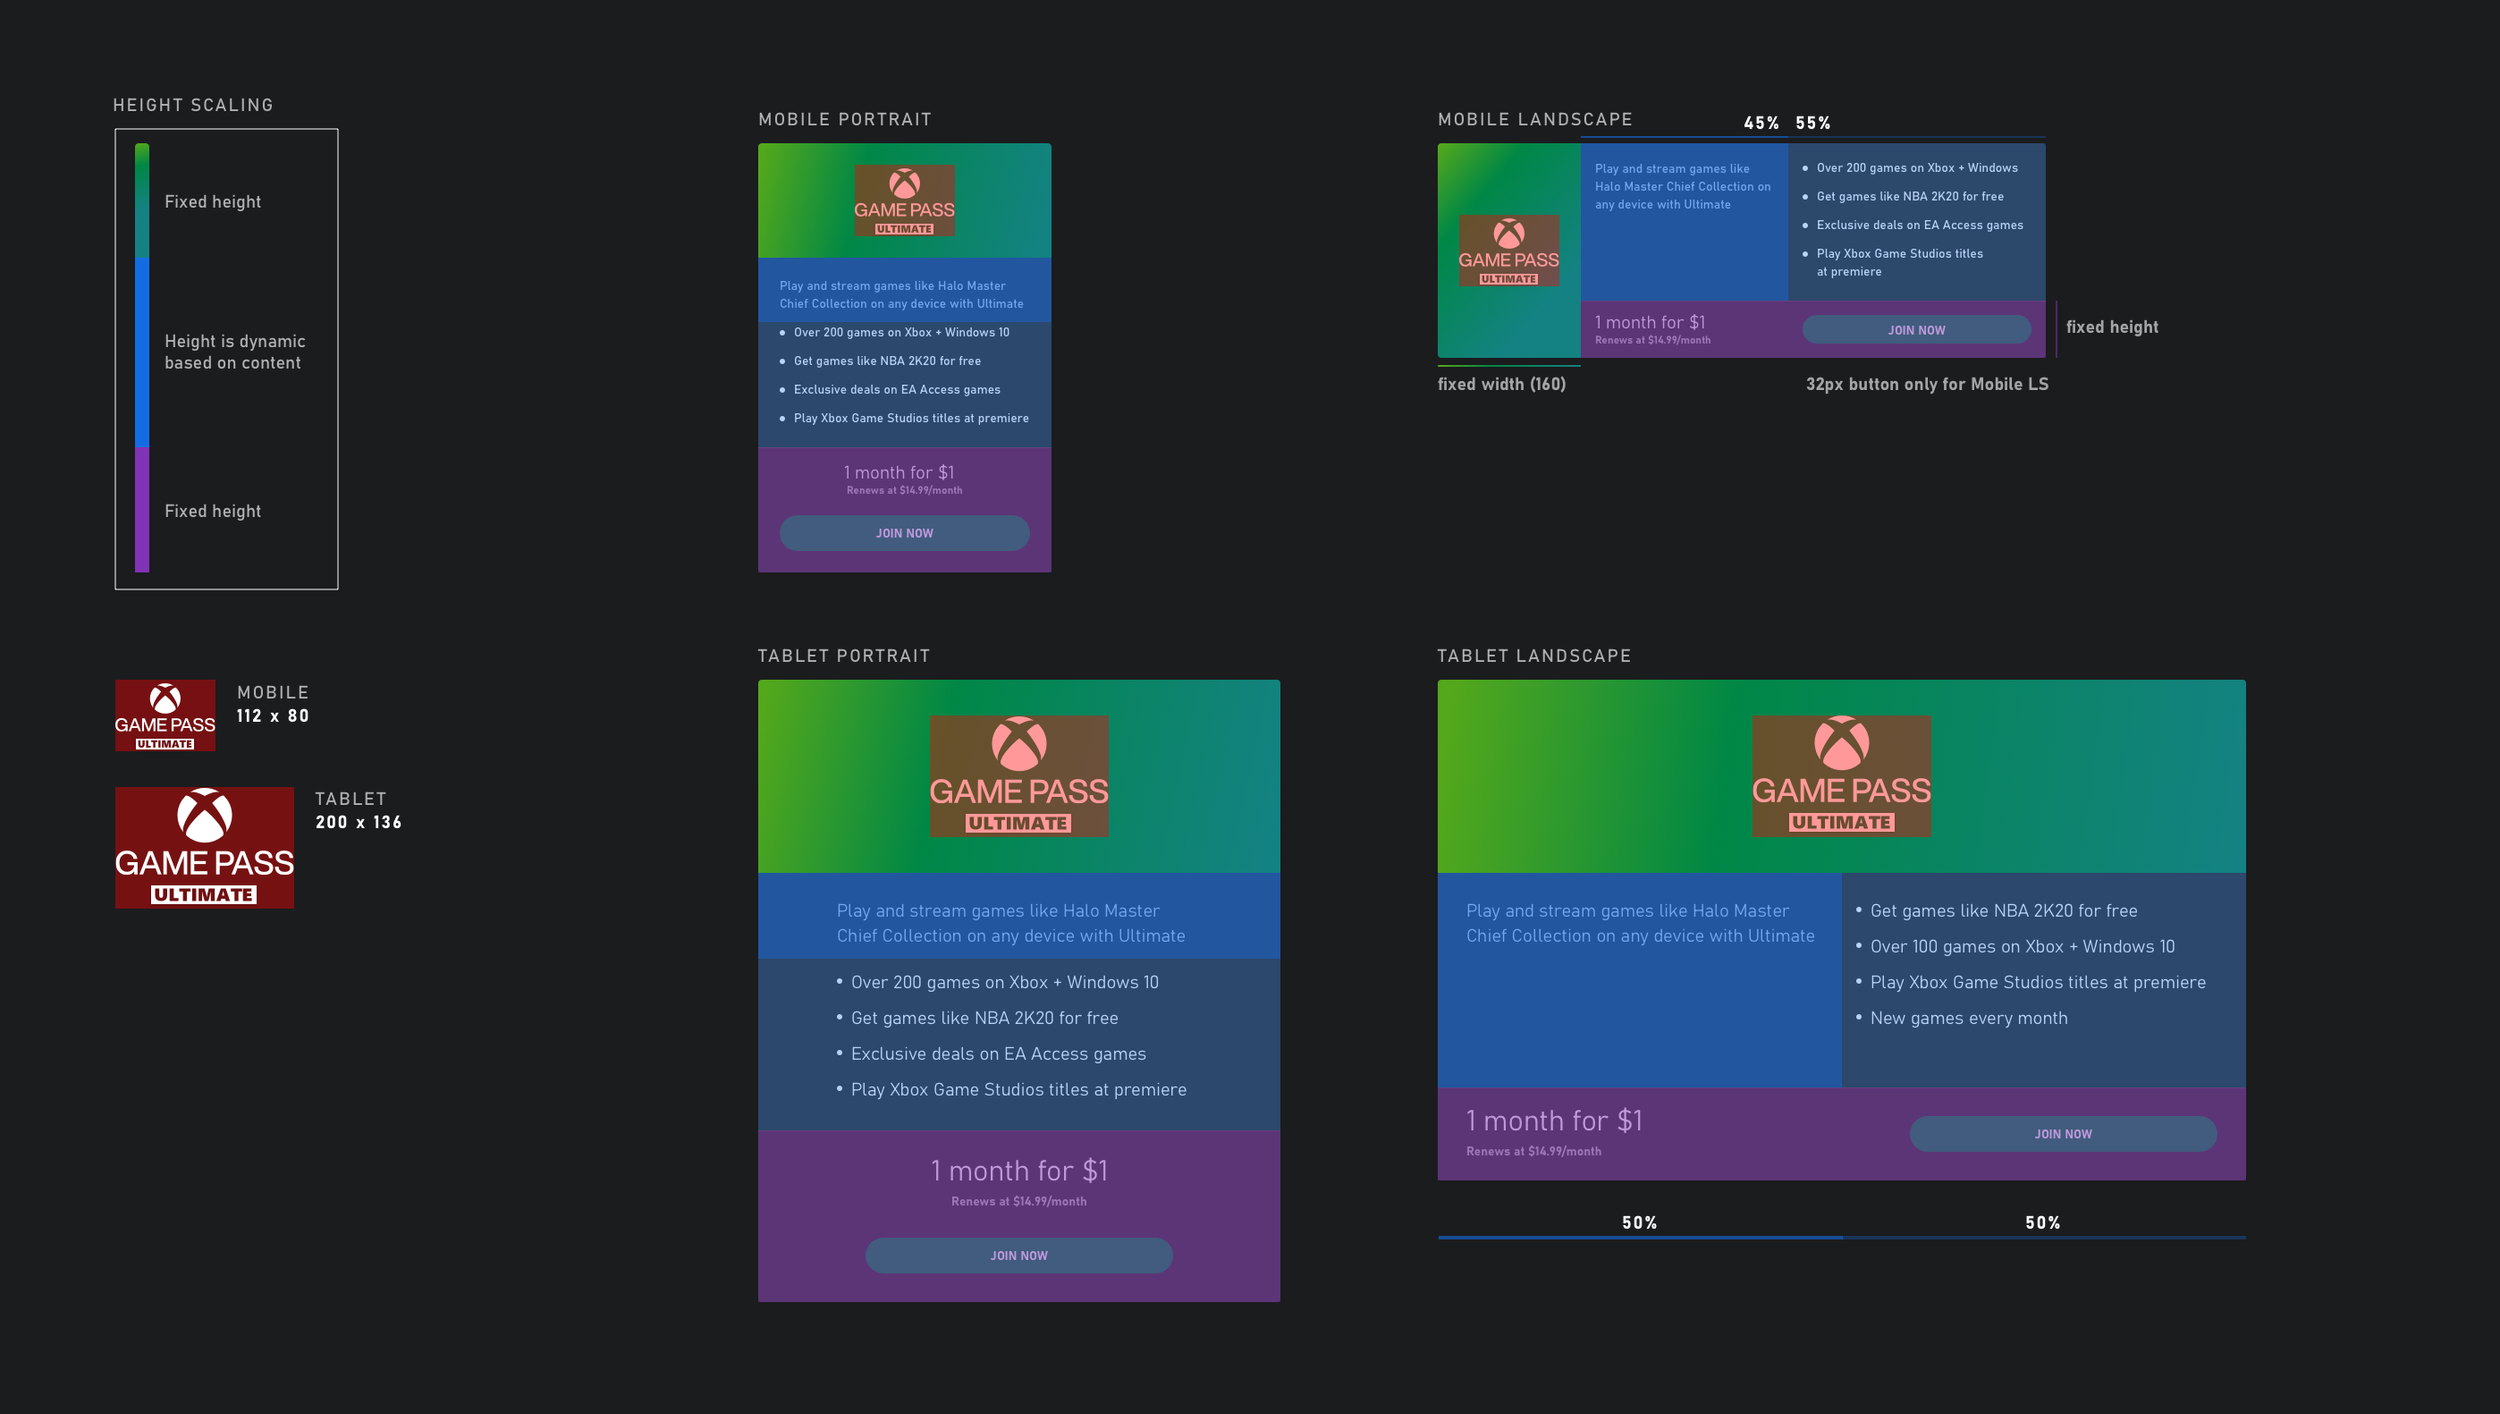The image size is (2500, 1414).
Task: Click 'Over 100 games on Xbox + Windows 10' in Tablet Landscape
Action: click(x=2021, y=946)
